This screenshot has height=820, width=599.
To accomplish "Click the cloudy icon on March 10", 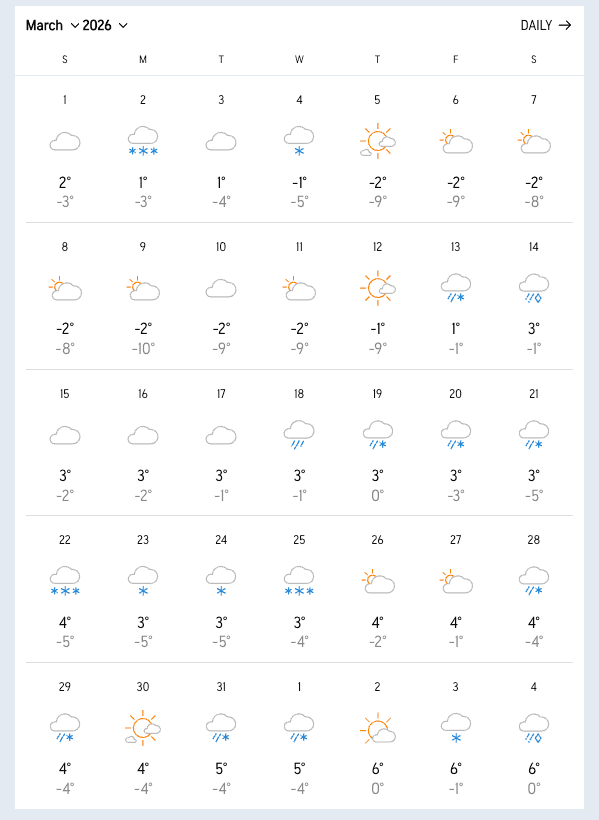I will pos(220,287).
